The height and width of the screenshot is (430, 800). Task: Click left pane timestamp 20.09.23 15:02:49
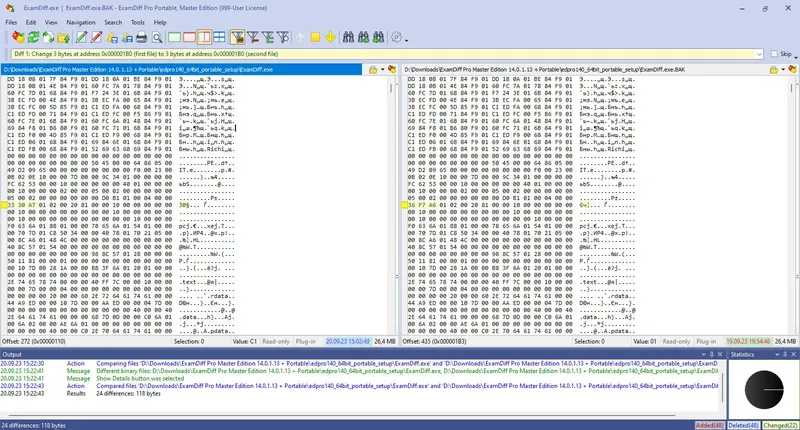pos(348,341)
